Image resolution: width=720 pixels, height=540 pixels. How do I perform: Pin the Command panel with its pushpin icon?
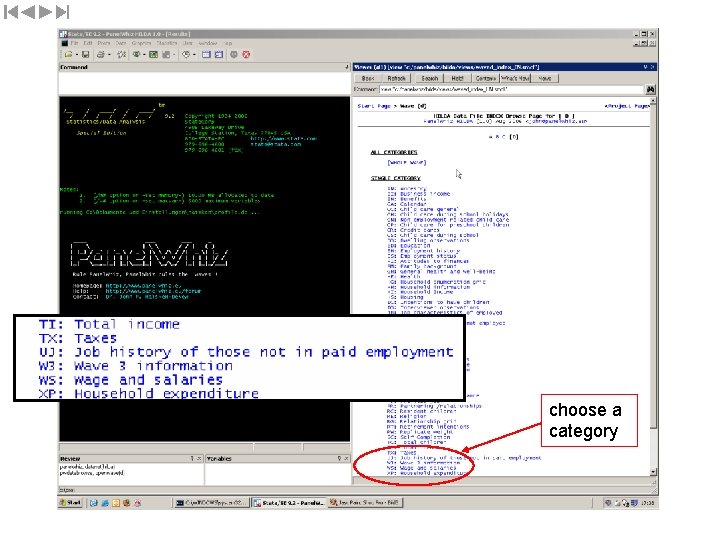pyautogui.click(x=347, y=67)
